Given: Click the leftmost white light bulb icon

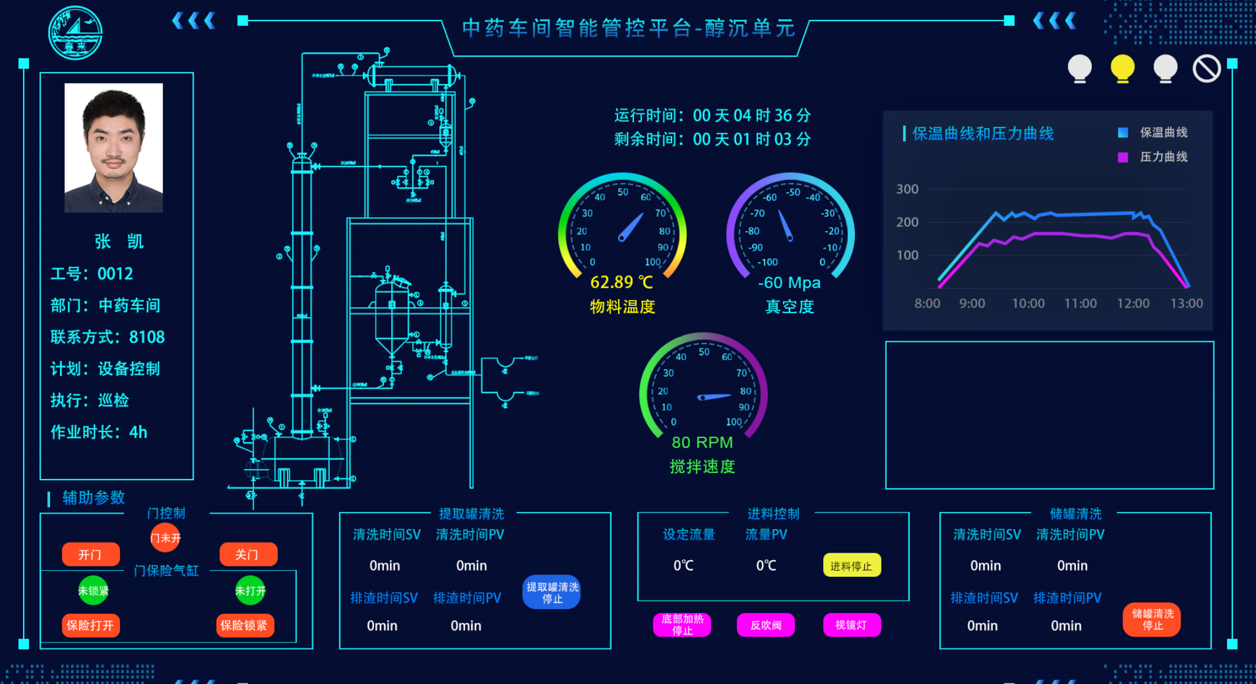Looking at the screenshot, I should click(x=1080, y=68).
